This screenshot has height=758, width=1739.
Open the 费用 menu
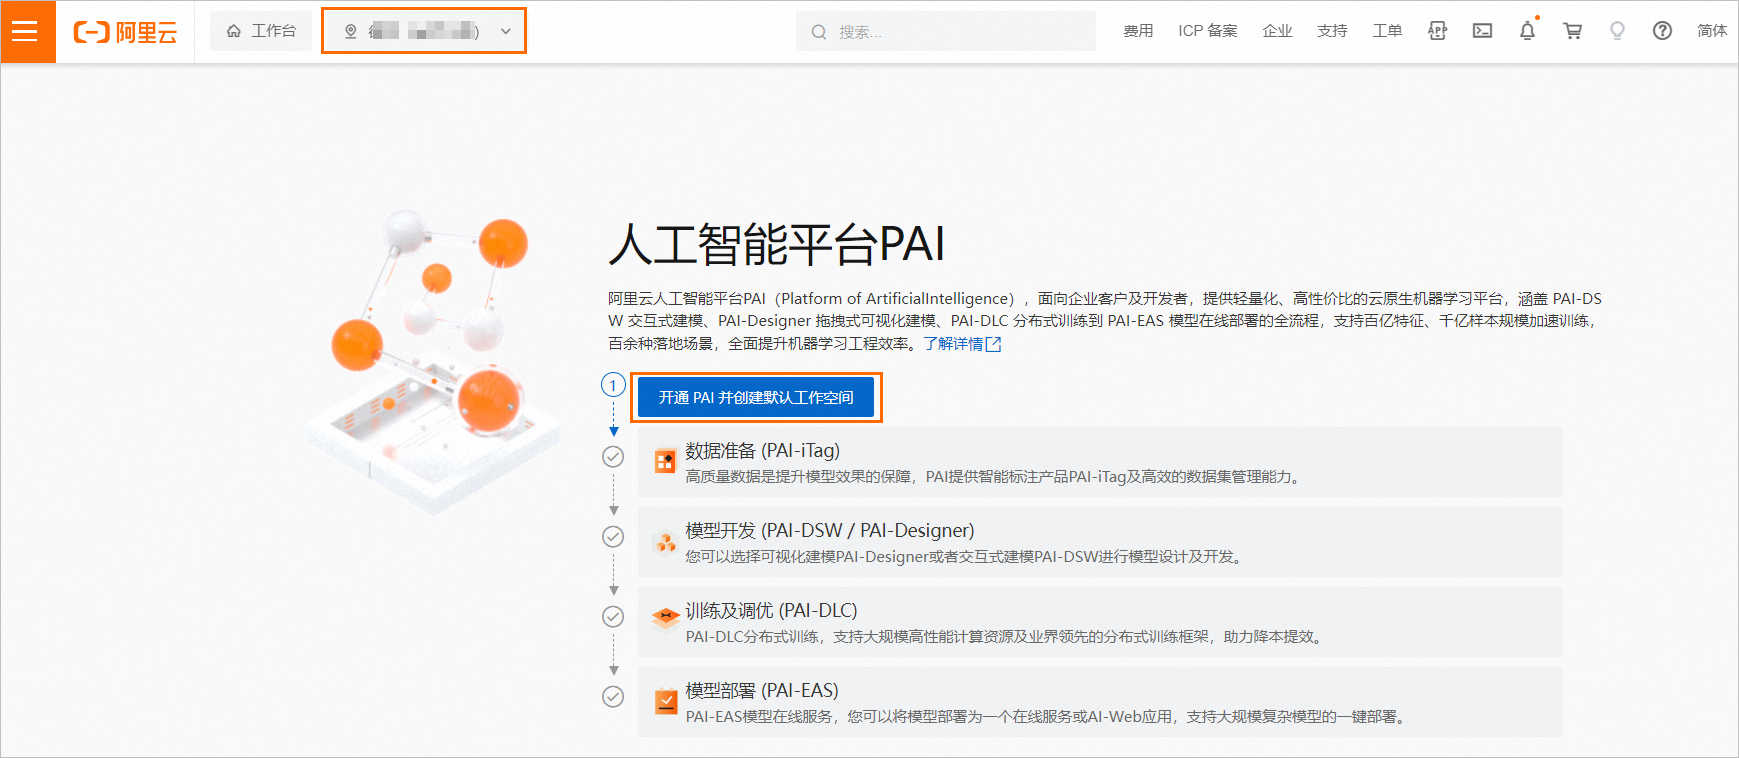click(x=1138, y=31)
